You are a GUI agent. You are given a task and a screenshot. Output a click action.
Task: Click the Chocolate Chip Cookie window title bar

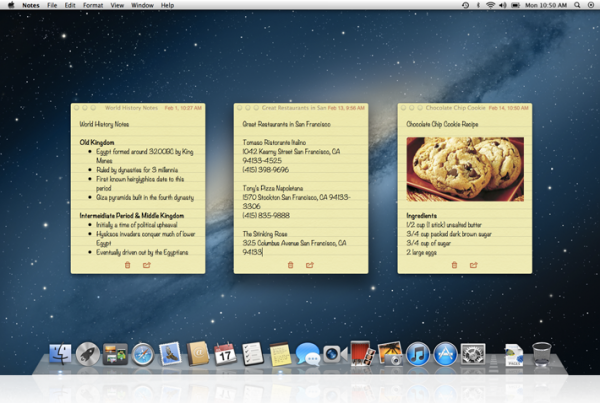465,108
